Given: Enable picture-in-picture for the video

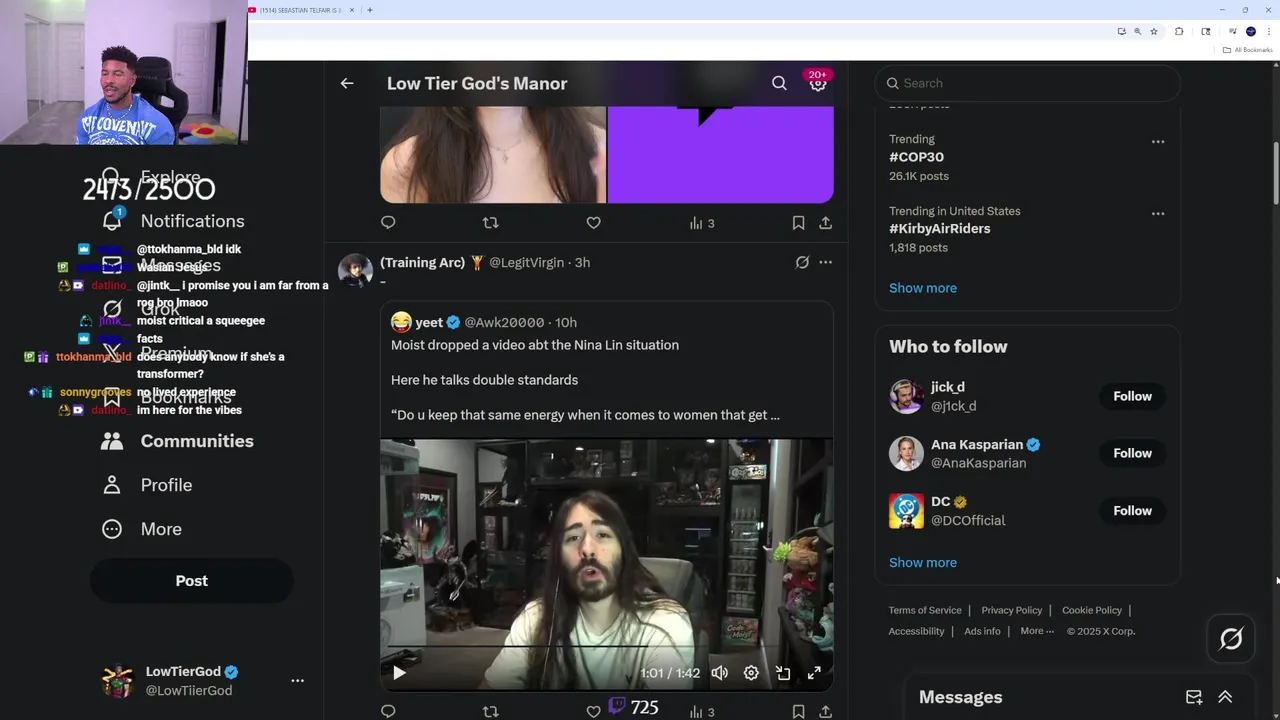Looking at the screenshot, I should click(x=783, y=673).
